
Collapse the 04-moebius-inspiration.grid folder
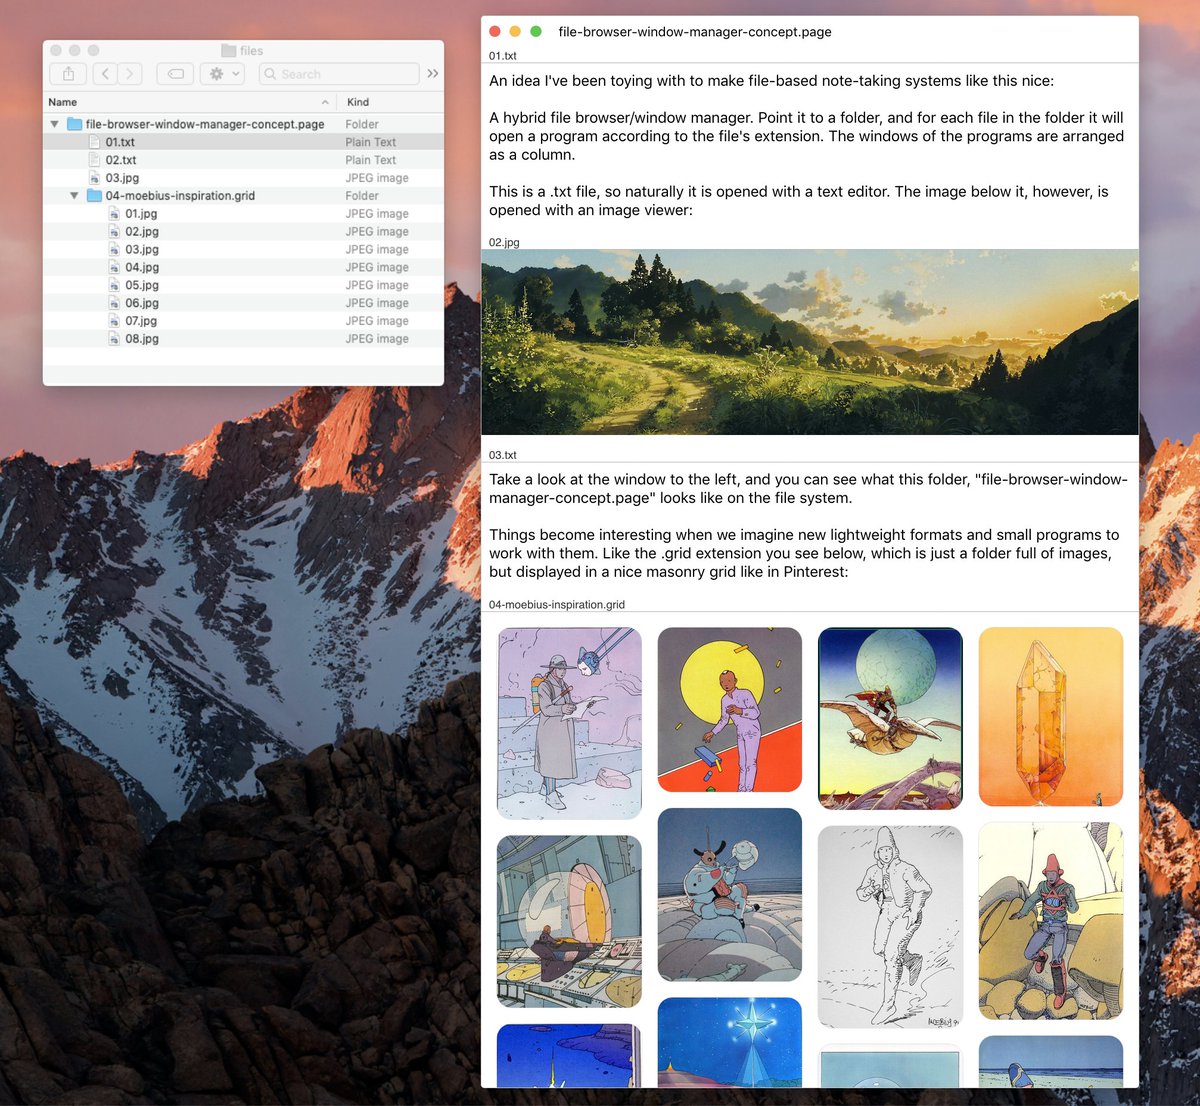pos(74,196)
